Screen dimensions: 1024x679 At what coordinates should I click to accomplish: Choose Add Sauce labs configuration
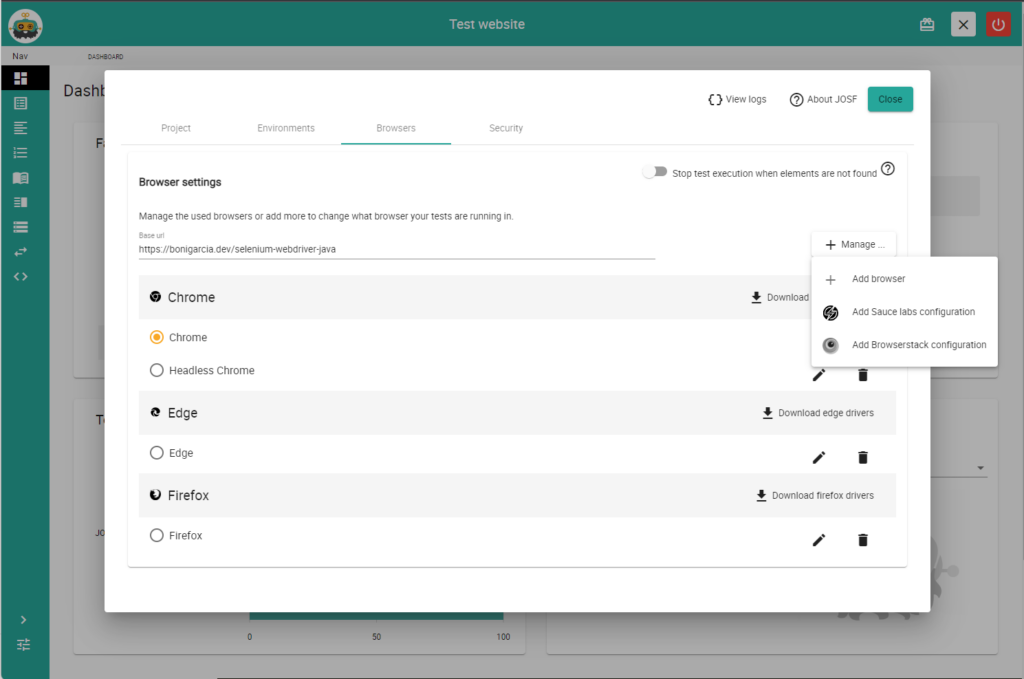pyautogui.click(x=912, y=312)
